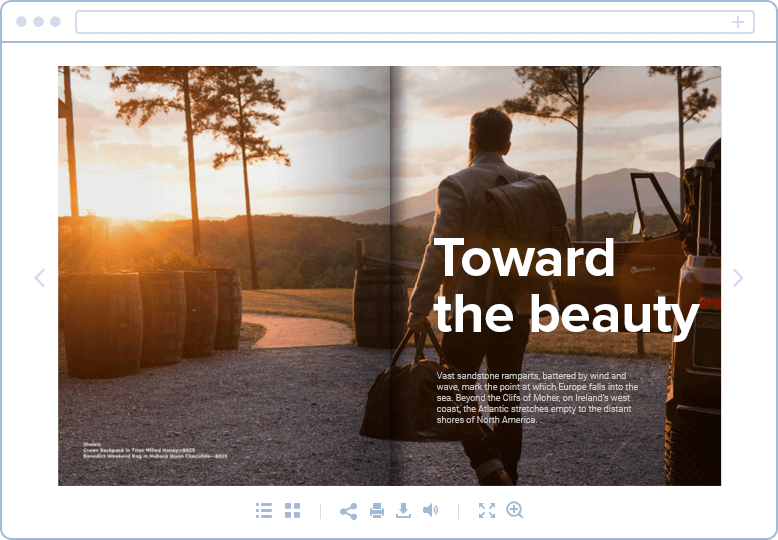The image size is (778, 540).
Task: Open the table of contents list
Action: click(264, 511)
